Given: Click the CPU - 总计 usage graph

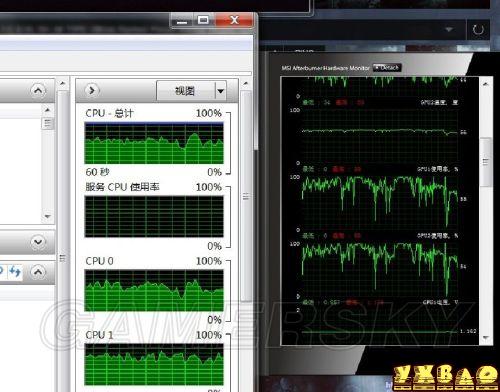Looking at the screenshot, I should pos(154,143).
